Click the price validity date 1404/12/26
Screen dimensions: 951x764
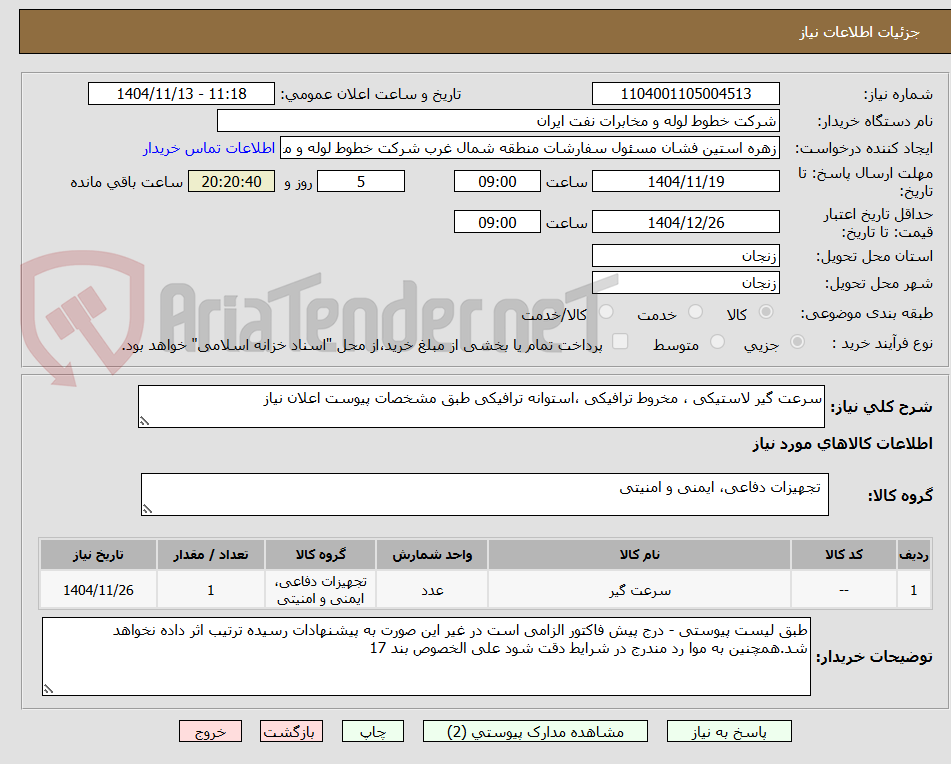[685, 222]
